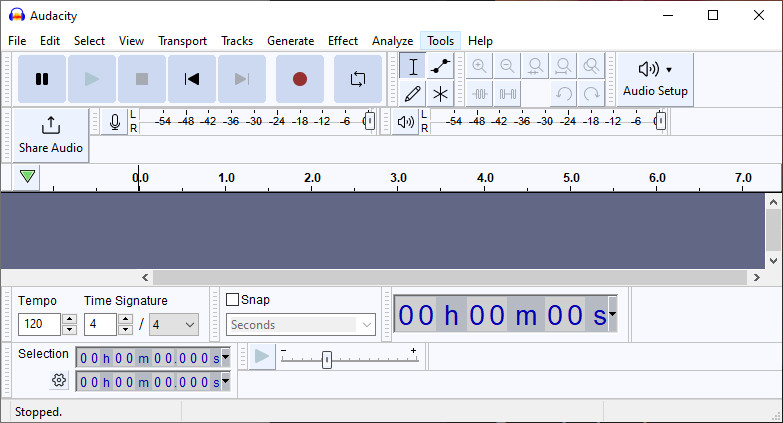Click the Stop transport button
783x423 pixels.
click(142, 79)
